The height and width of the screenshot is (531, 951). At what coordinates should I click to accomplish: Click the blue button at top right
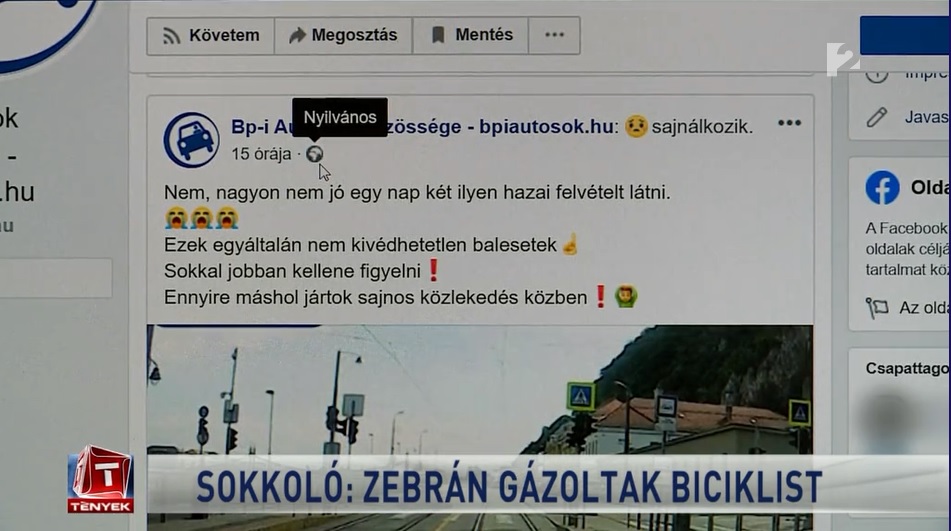(905, 36)
